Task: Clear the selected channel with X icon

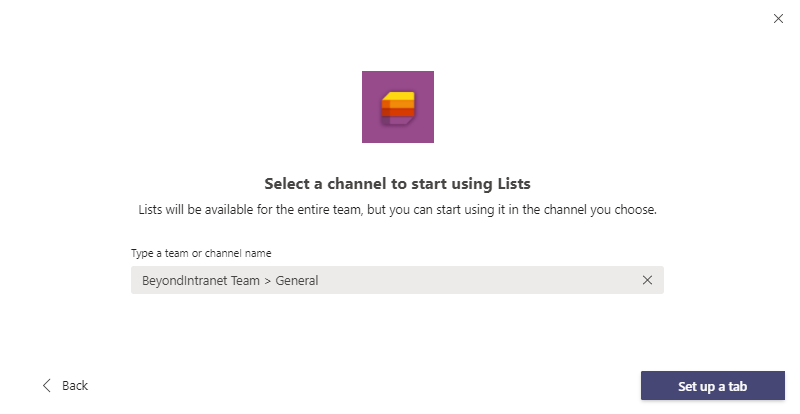Action: (647, 280)
